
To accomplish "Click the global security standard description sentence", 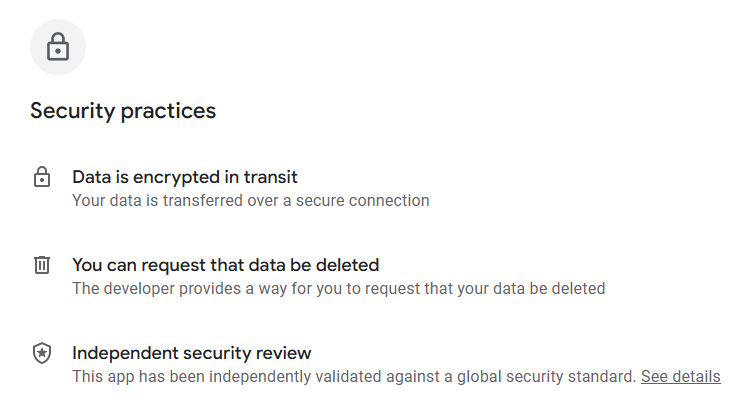I will [x=354, y=377].
